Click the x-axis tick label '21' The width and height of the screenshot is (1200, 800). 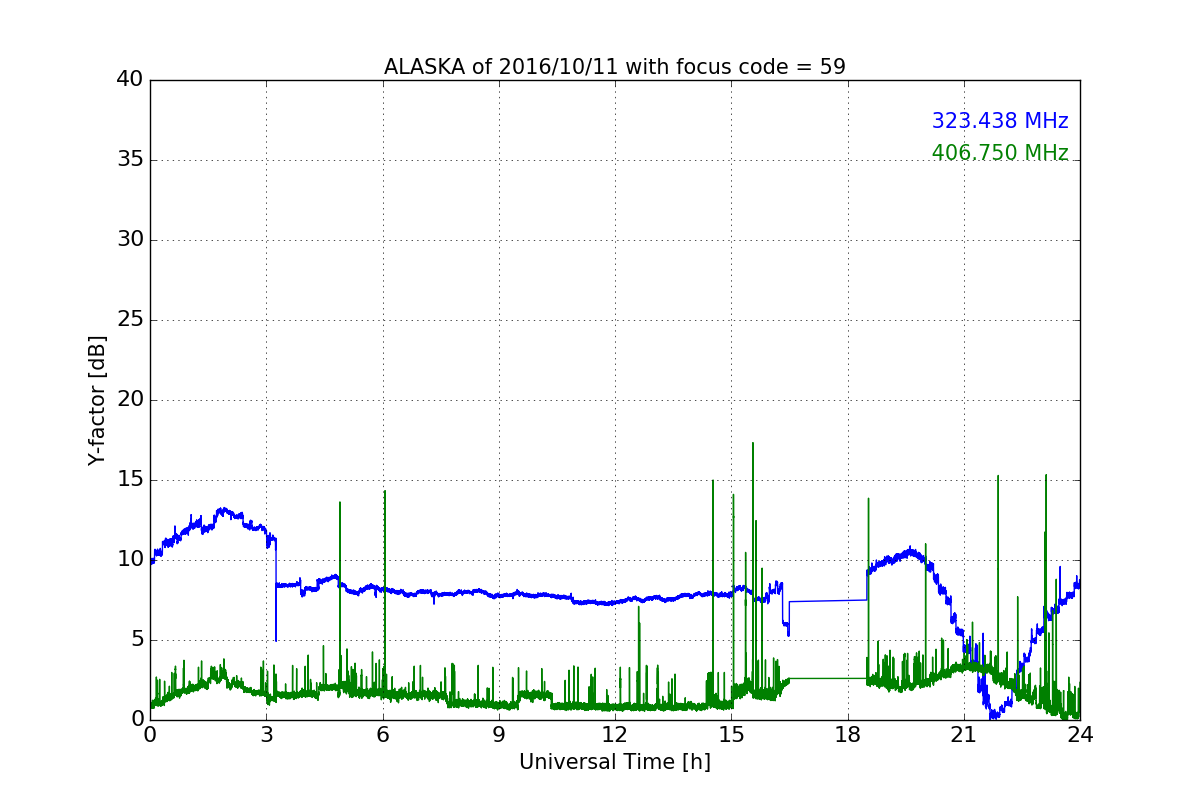tap(964, 734)
